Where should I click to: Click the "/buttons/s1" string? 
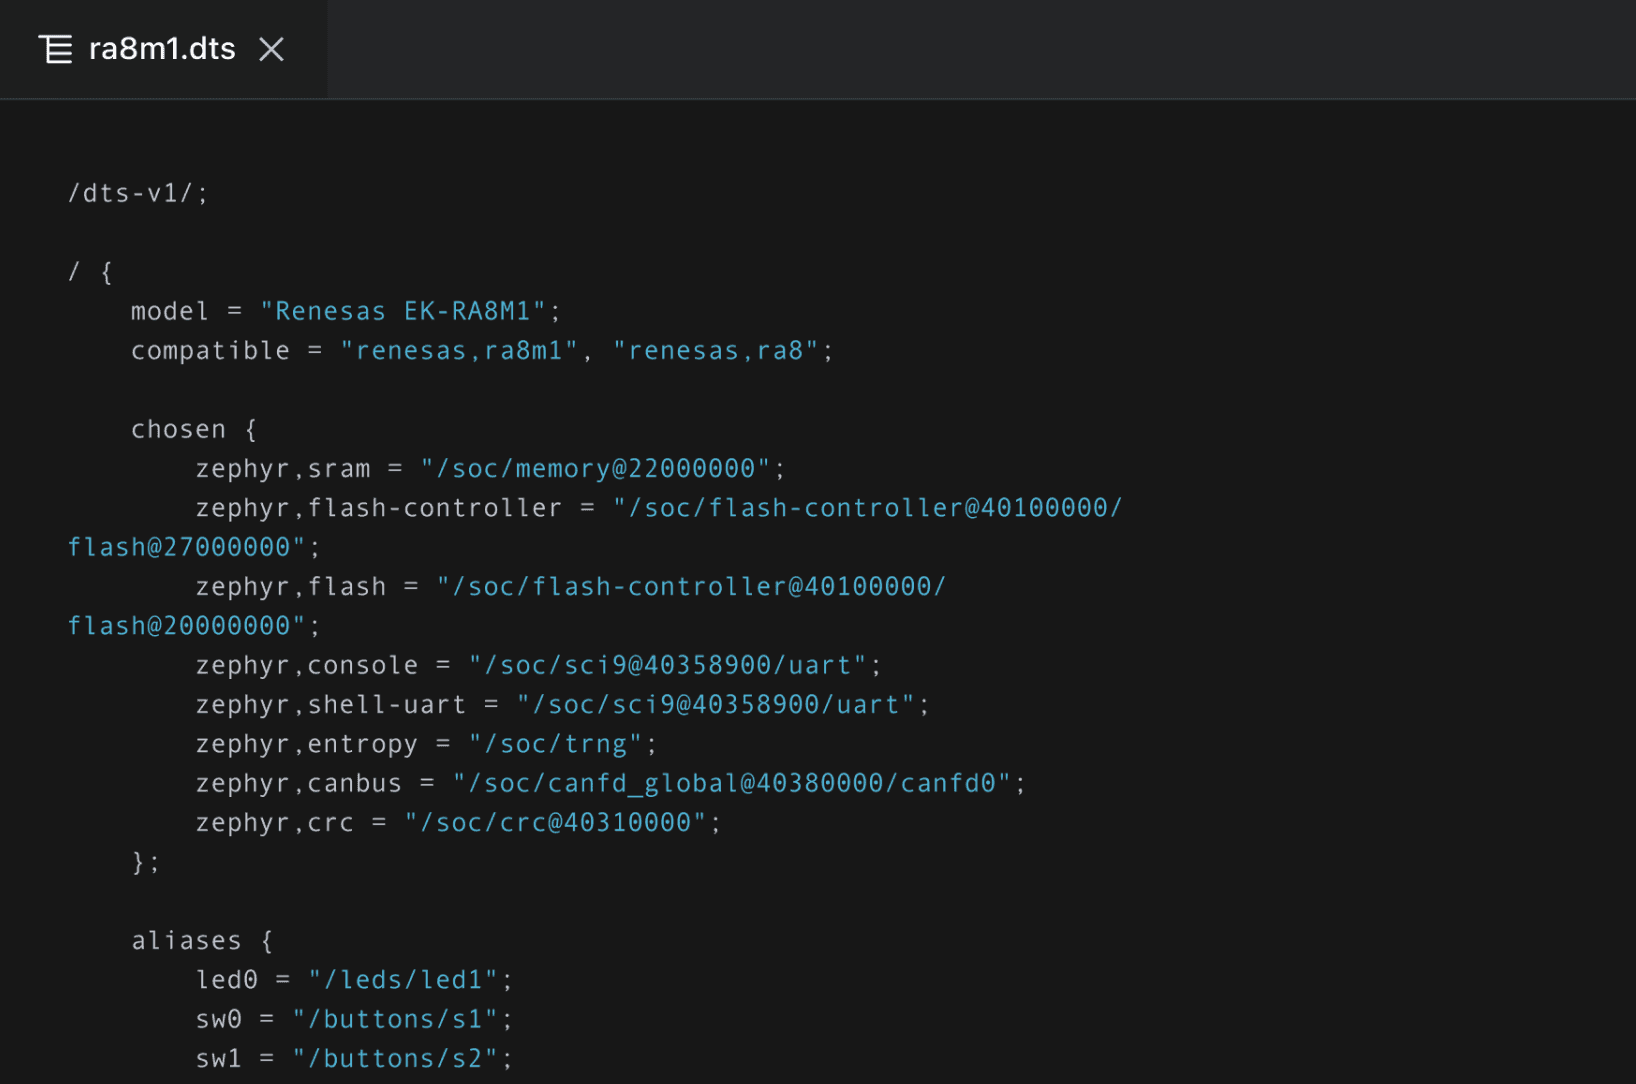click(x=395, y=1020)
